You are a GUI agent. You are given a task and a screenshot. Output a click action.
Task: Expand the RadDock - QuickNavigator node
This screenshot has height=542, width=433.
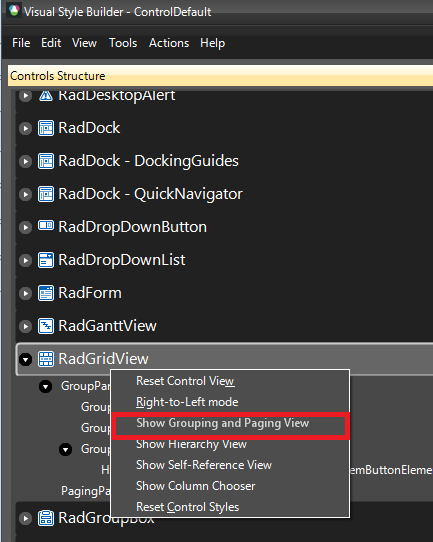[x=26, y=195]
